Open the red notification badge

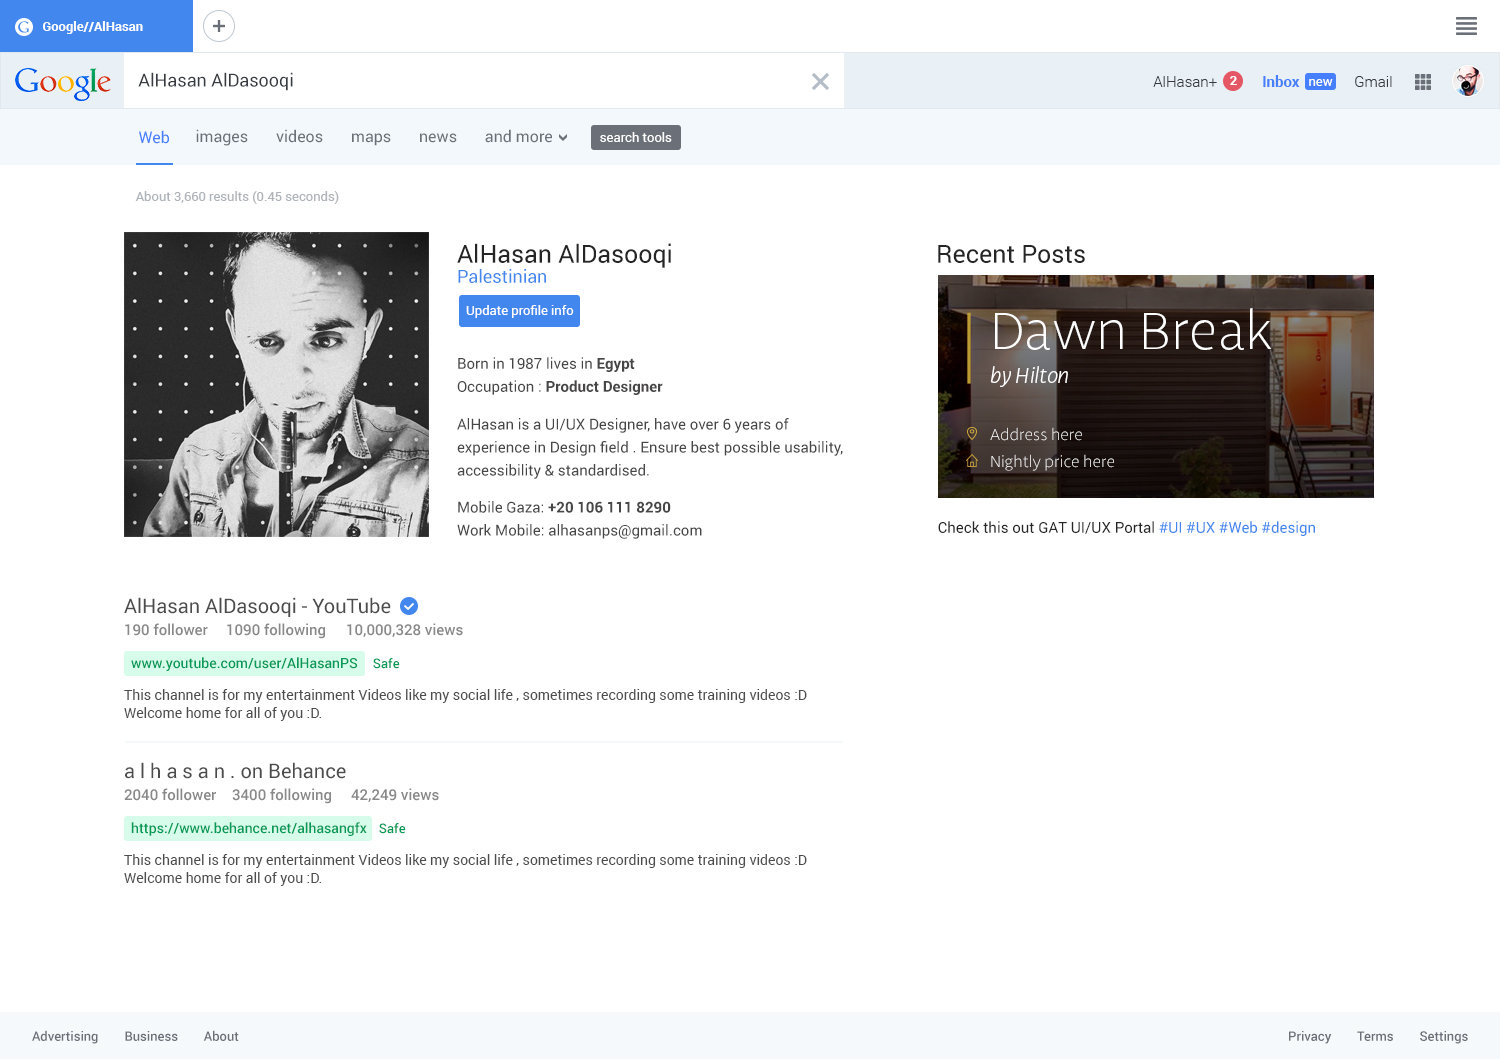click(1233, 81)
